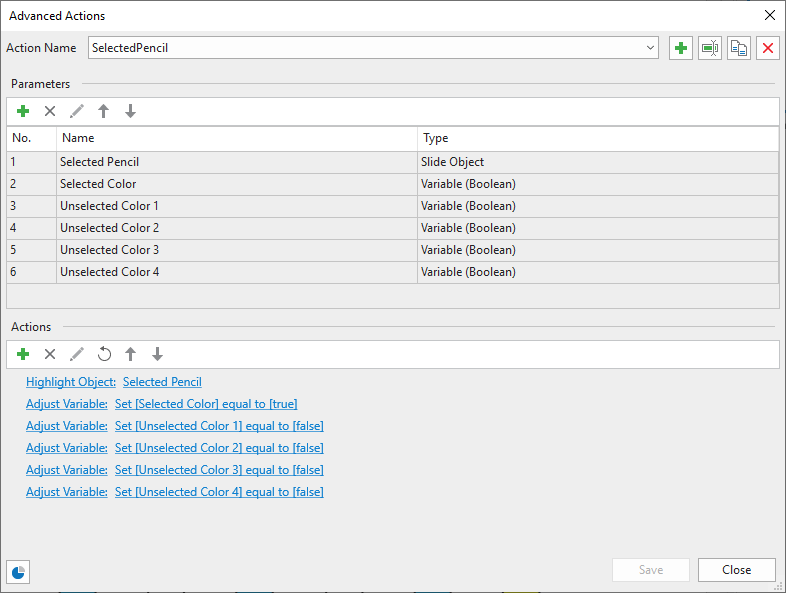This screenshot has height=593, width=786.
Task: Click the Close button
Action: point(736,570)
